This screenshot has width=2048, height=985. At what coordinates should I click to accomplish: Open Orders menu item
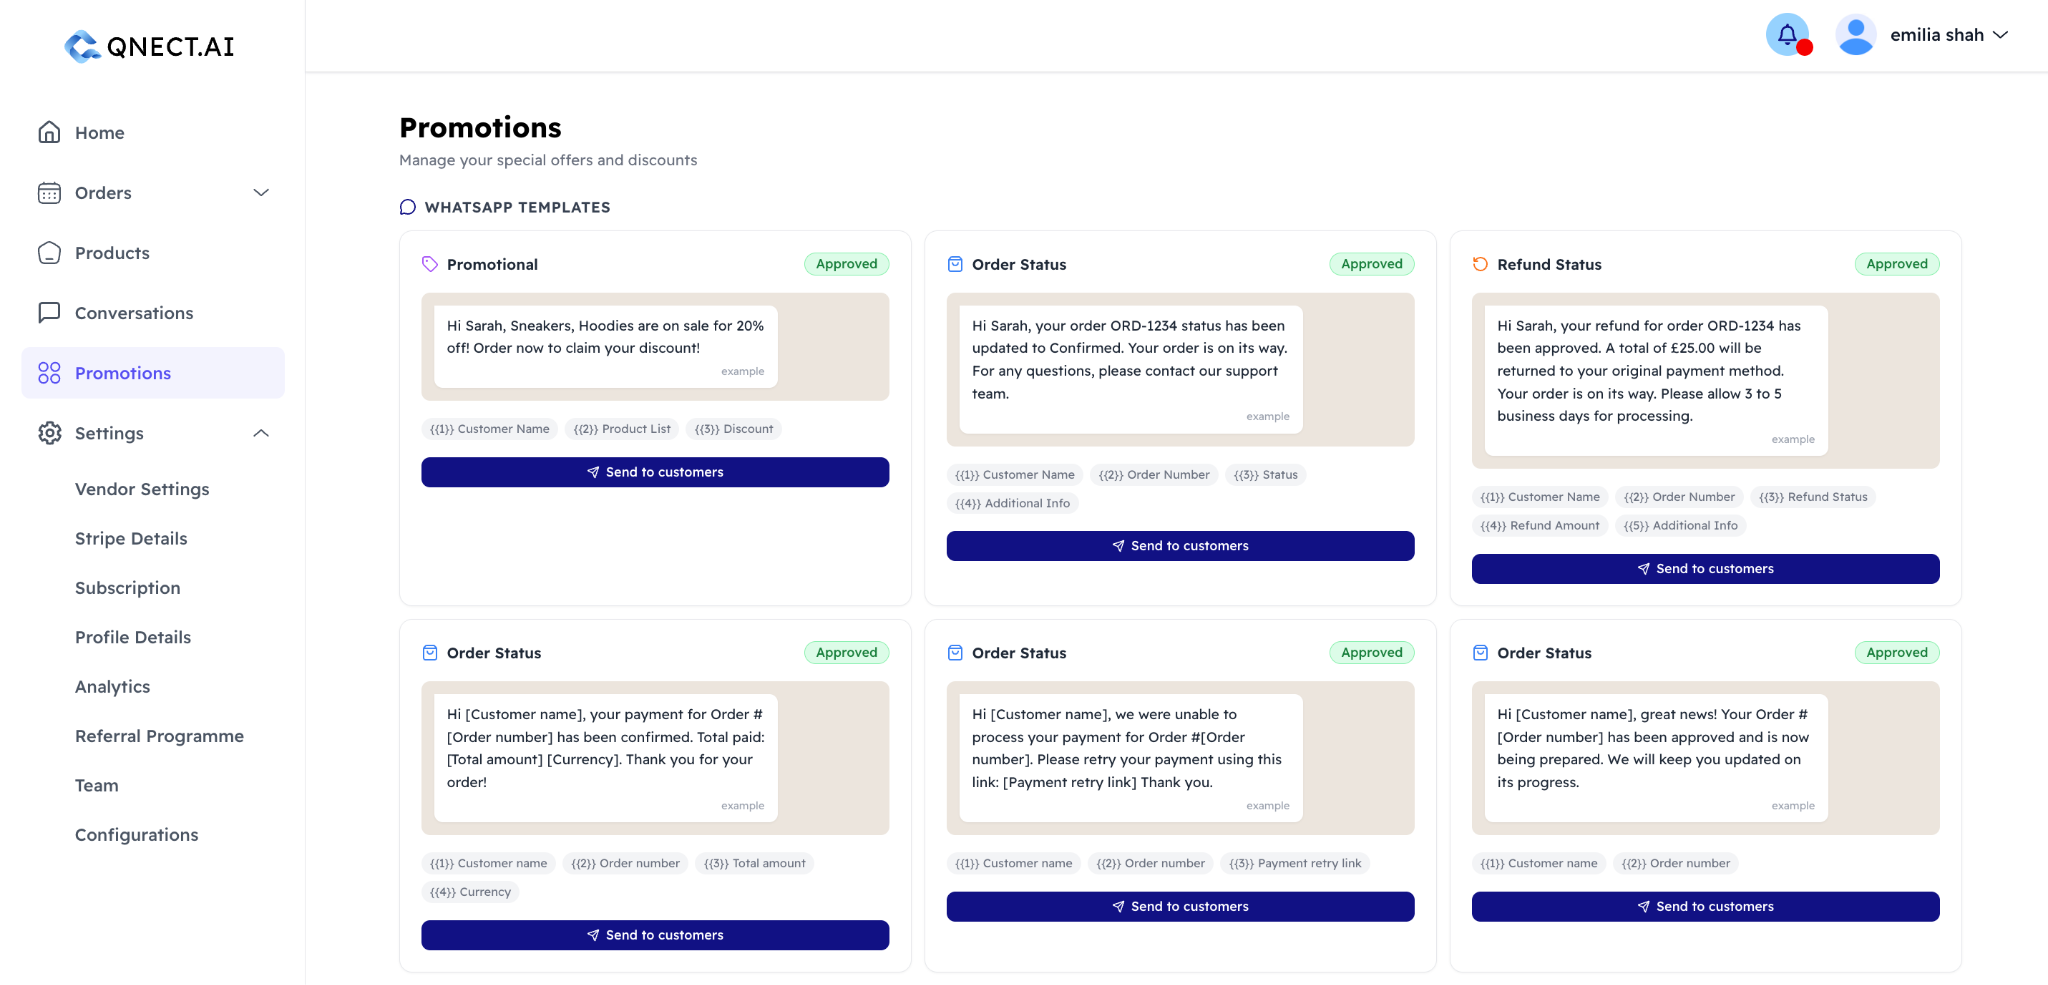(103, 193)
